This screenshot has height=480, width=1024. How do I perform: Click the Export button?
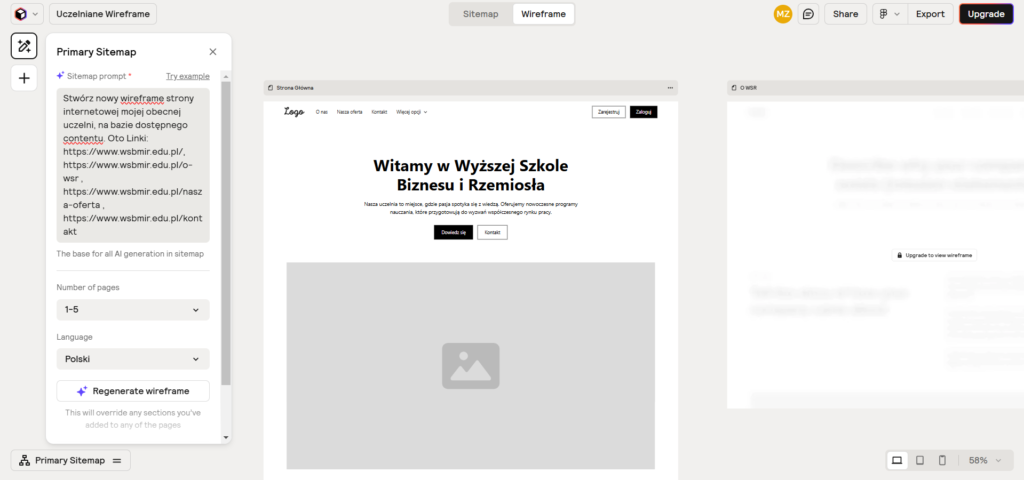(930, 14)
